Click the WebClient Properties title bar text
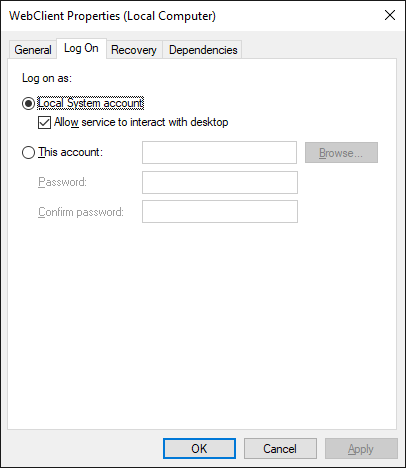The height and width of the screenshot is (468, 406). coord(112,16)
